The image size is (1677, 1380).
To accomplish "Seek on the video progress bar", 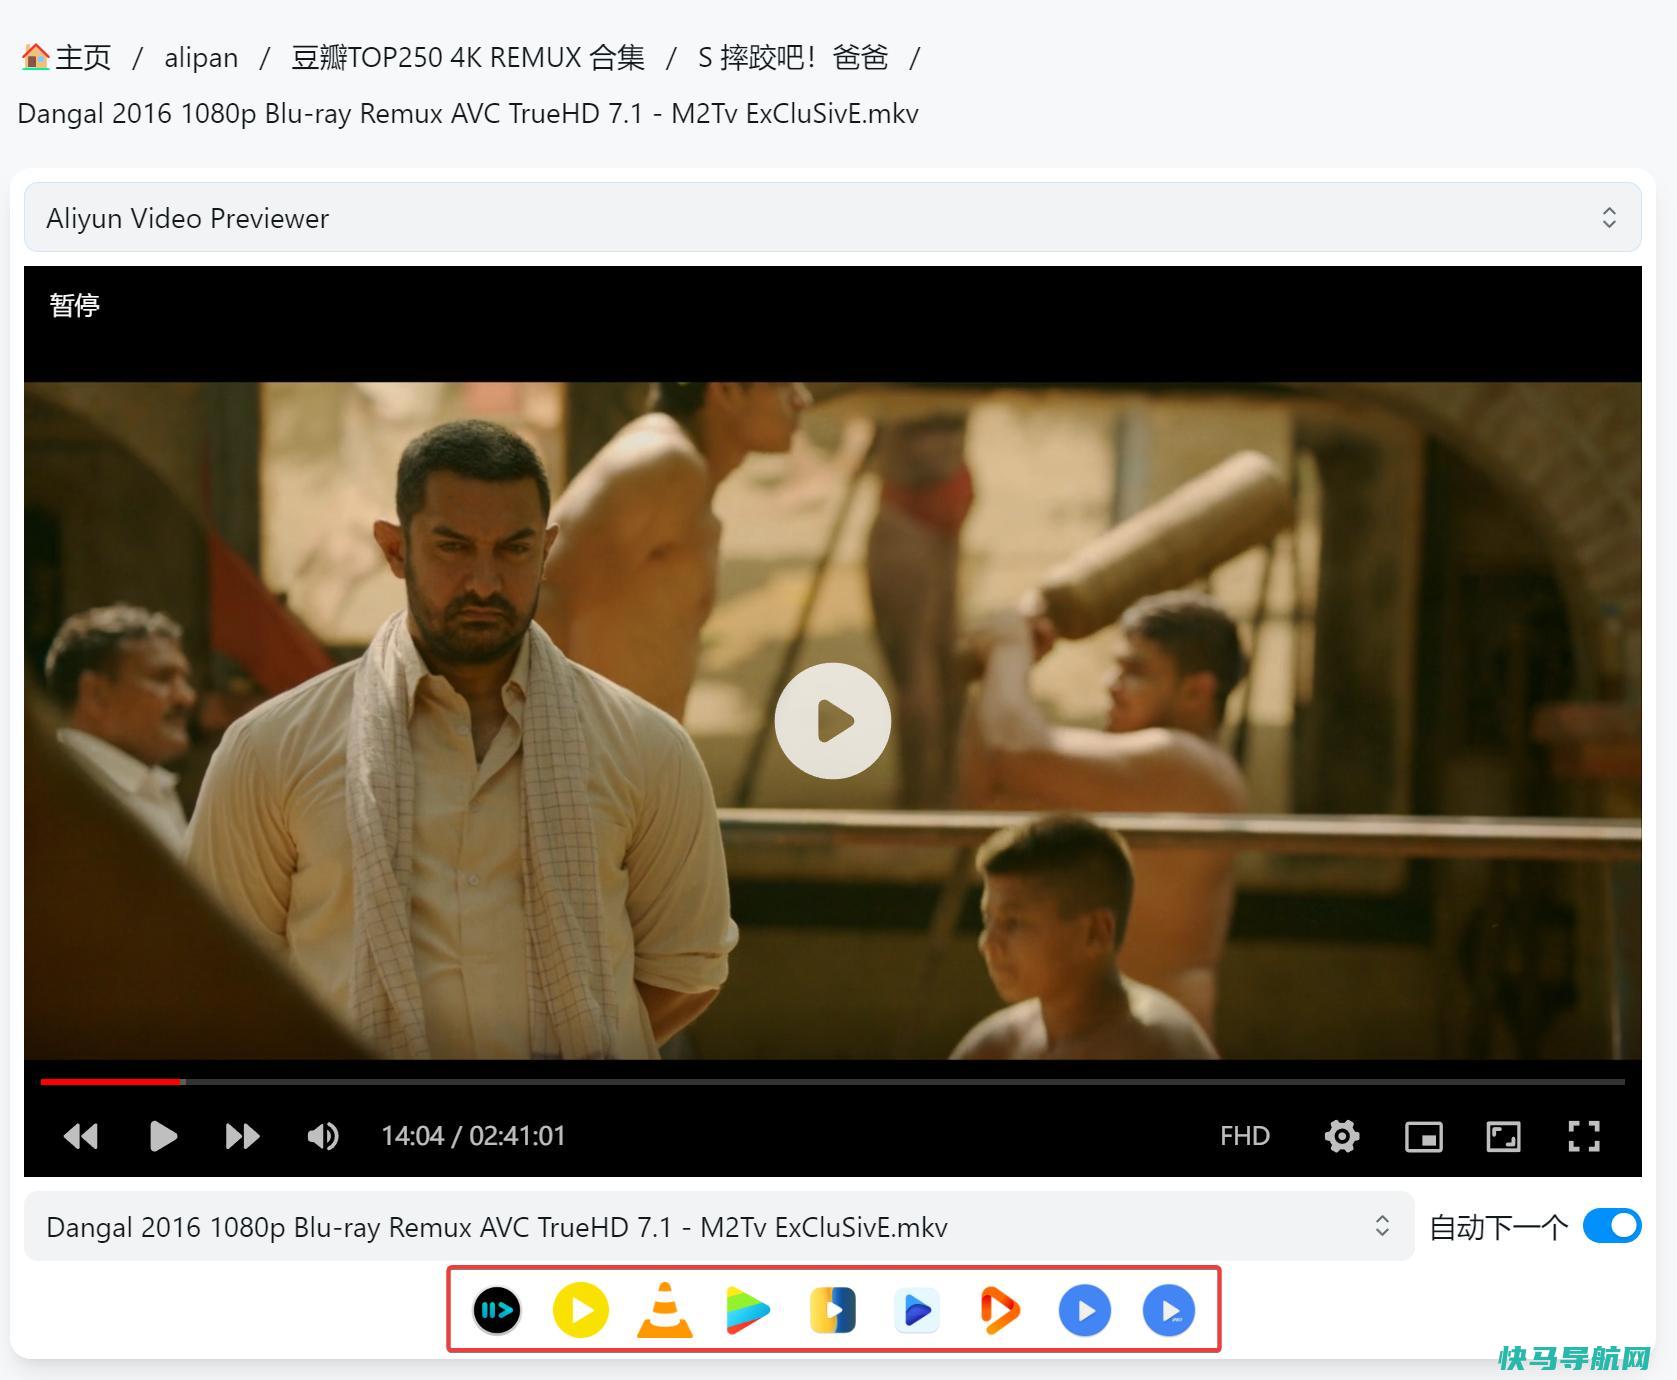I will pos(833,1082).
